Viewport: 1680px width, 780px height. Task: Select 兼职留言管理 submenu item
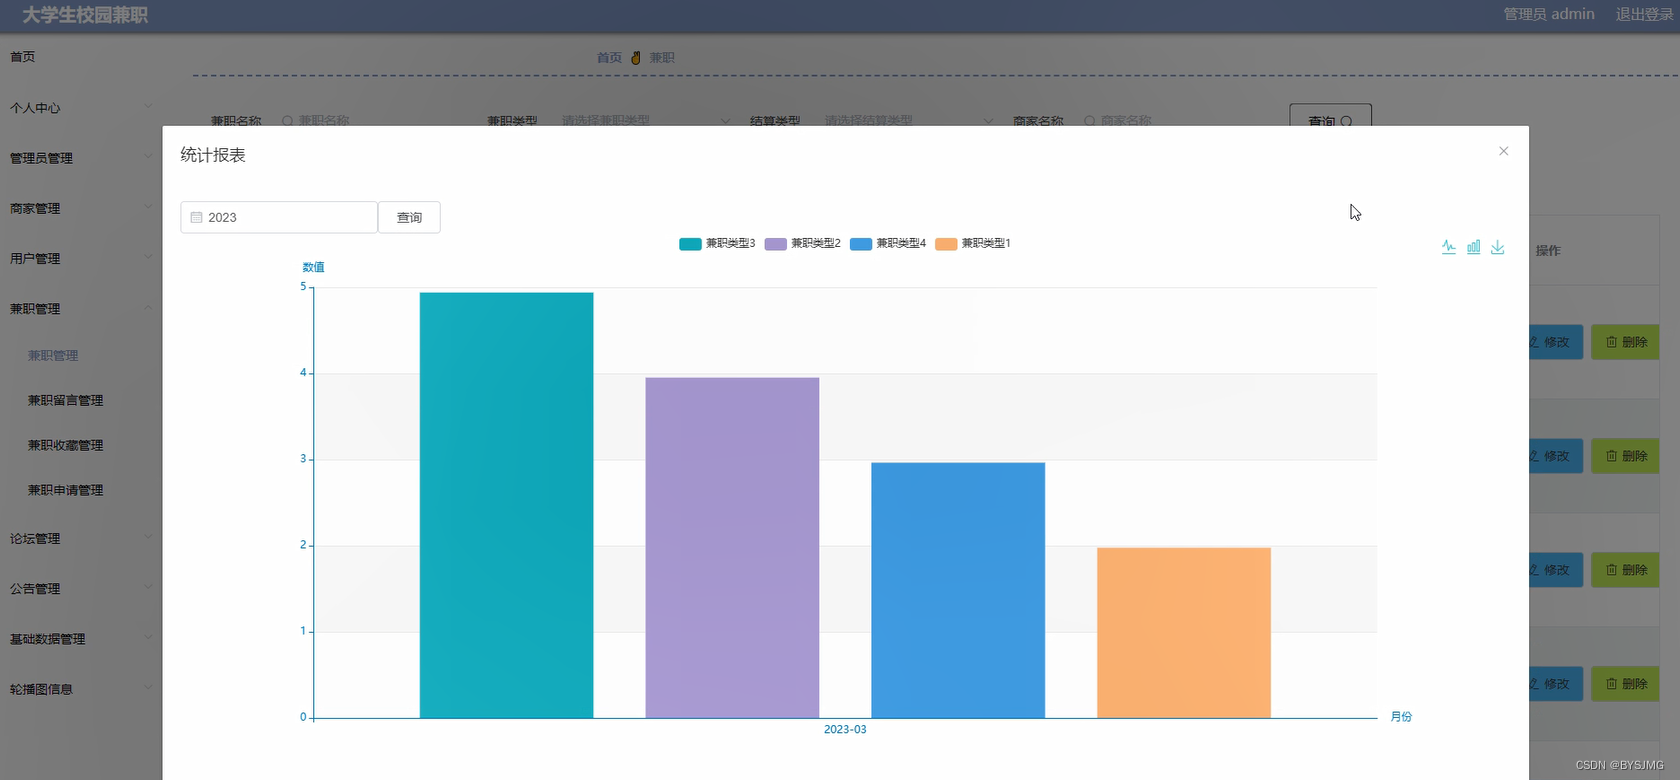click(x=65, y=400)
